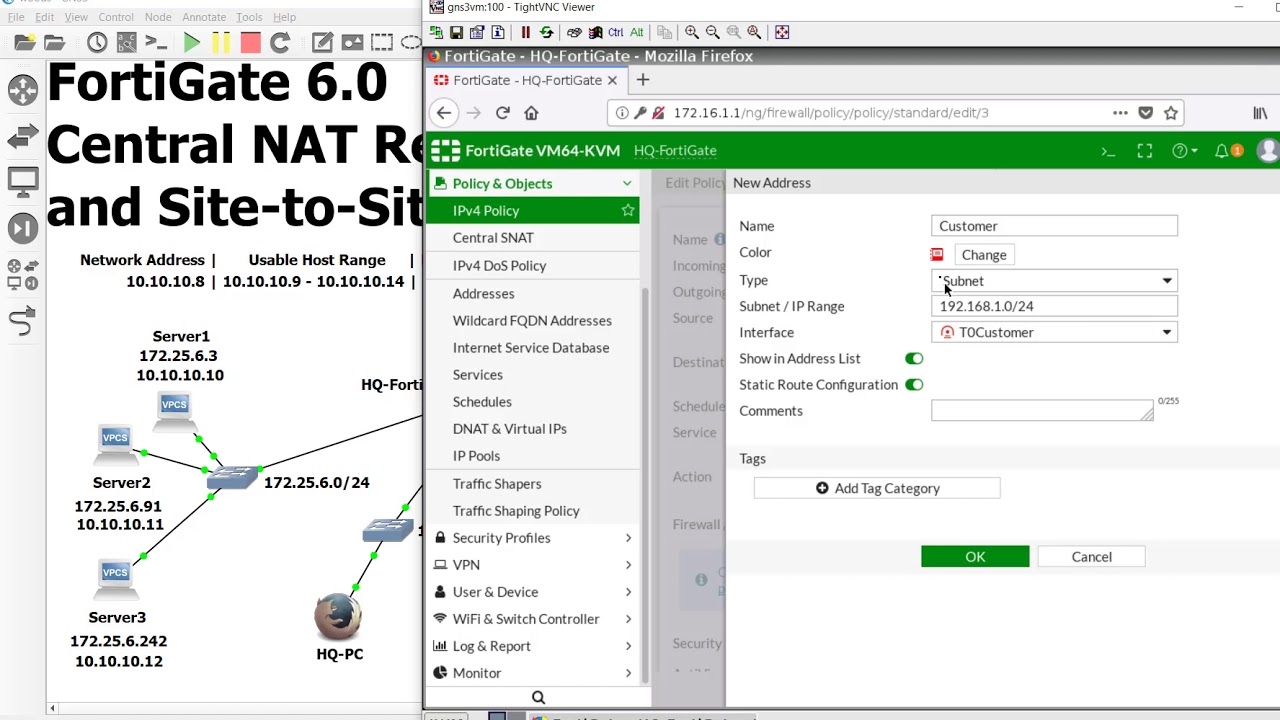This screenshot has height=720, width=1280.
Task: Expand Security Profiles menu
Action: click(533, 538)
